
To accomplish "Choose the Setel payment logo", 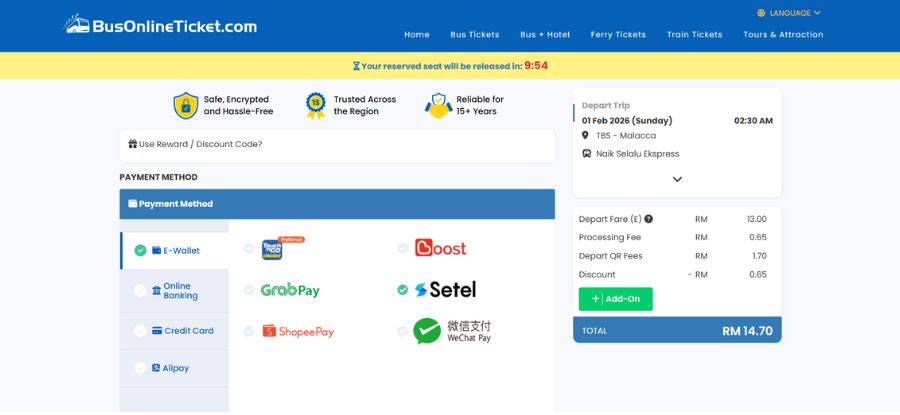I will tap(445, 290).
